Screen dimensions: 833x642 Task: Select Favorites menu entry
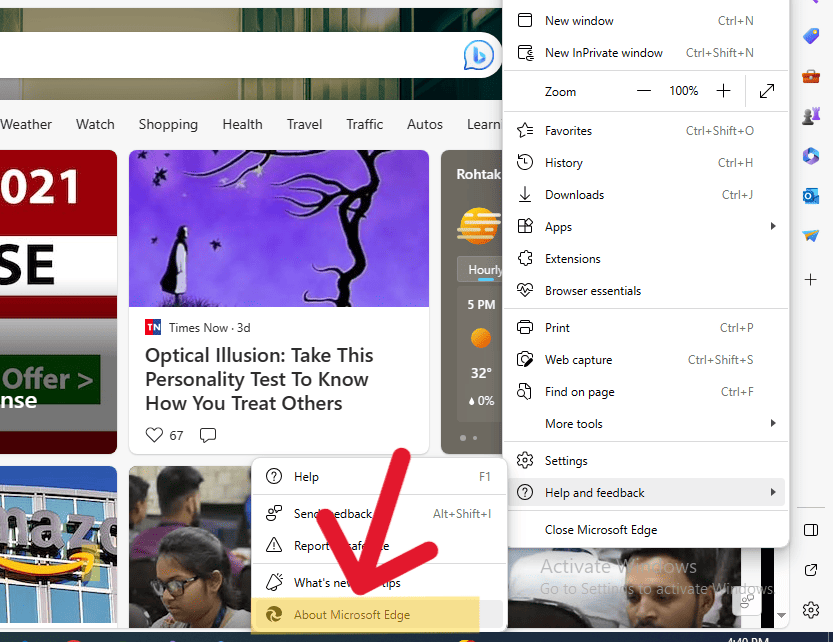(x=644, y=131)
